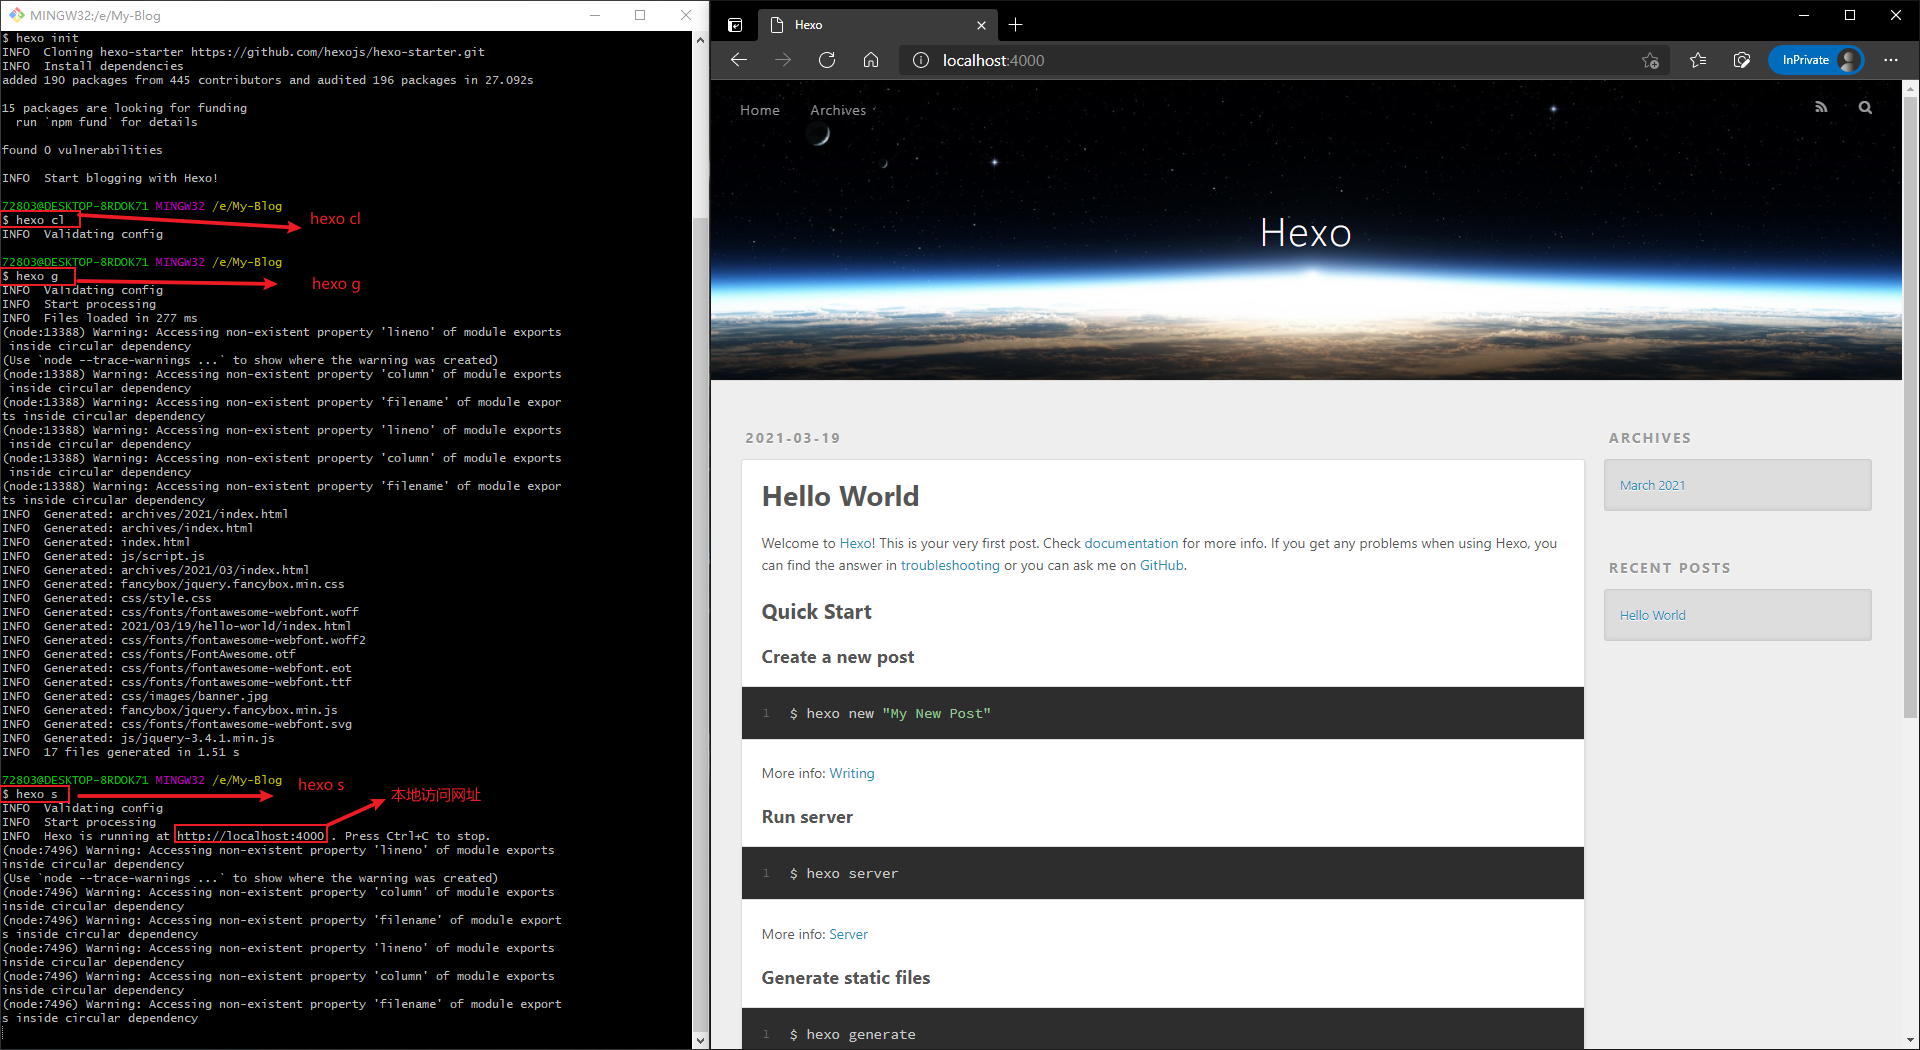Click the browser page scrollbar thumb

pos(1910,405)
